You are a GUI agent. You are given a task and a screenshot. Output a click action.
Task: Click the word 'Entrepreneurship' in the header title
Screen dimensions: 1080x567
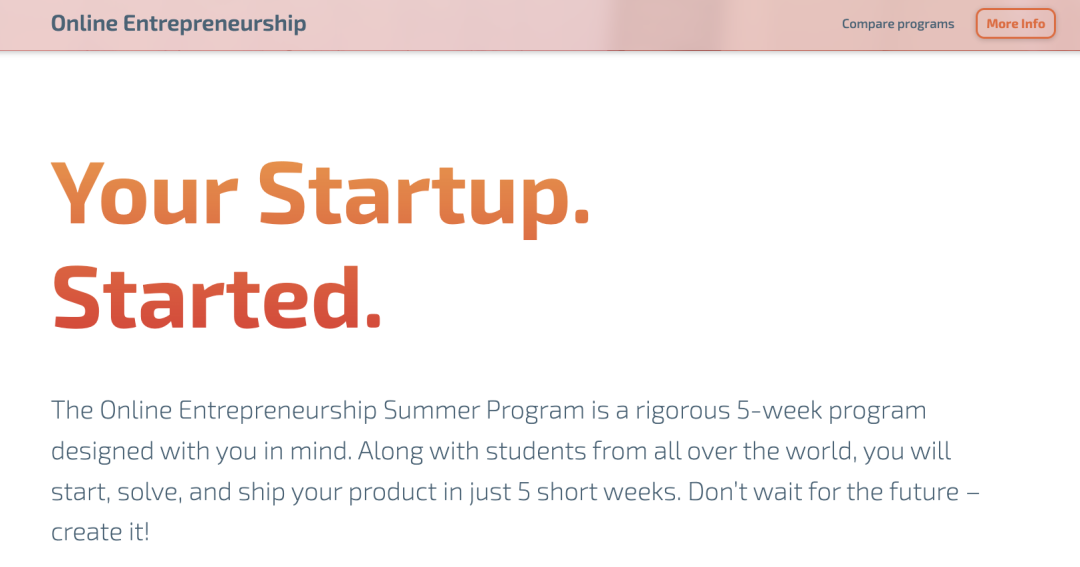(215, 24)
